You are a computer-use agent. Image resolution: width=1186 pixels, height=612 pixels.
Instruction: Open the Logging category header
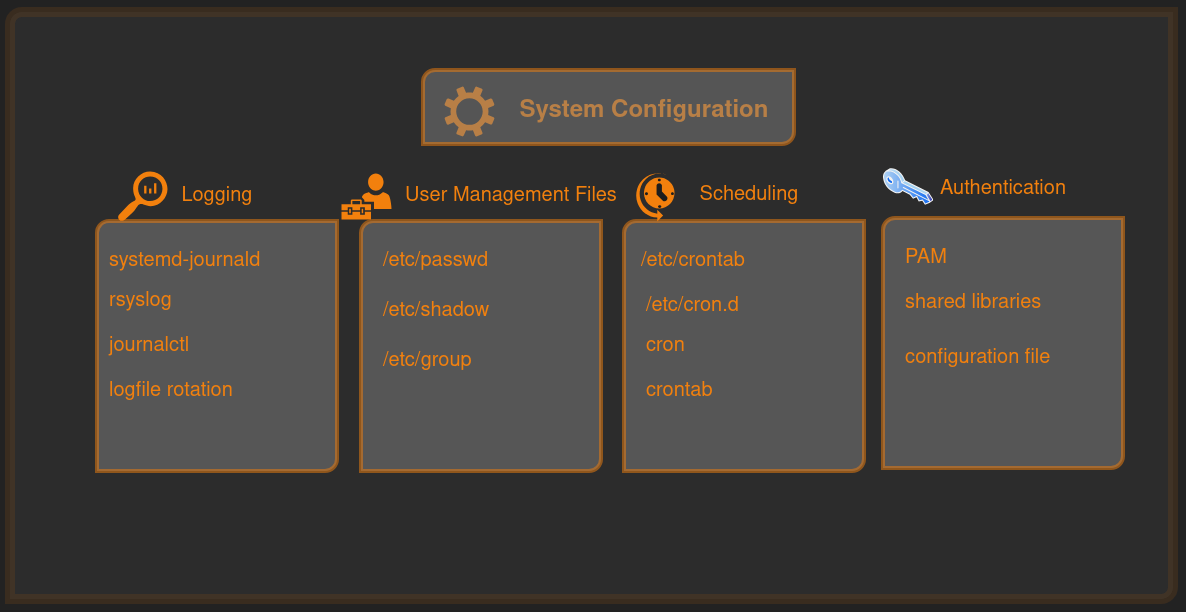[217, 194]
